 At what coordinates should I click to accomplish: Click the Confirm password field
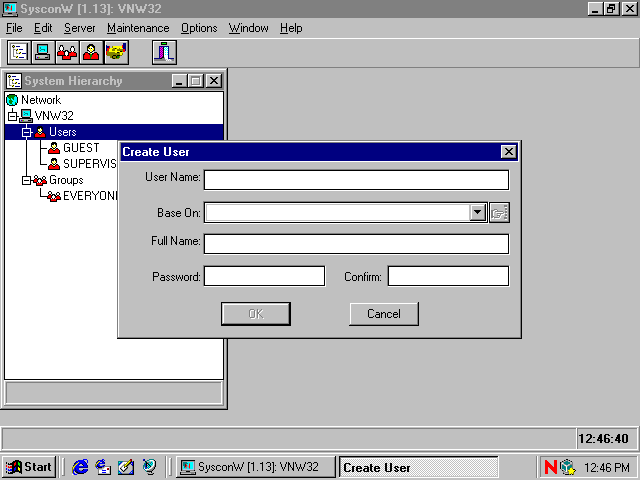tap(448, 276)
